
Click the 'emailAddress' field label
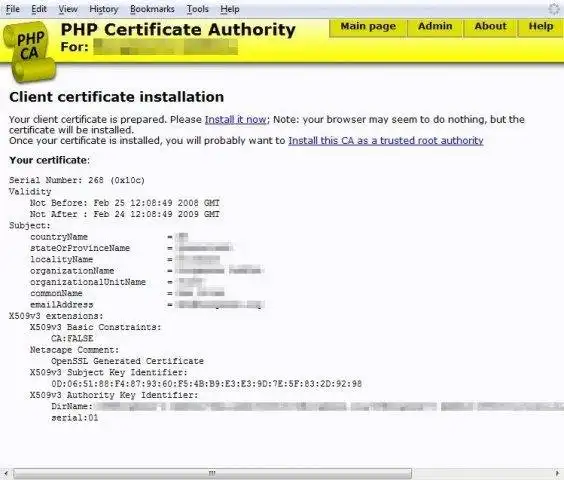62,305
